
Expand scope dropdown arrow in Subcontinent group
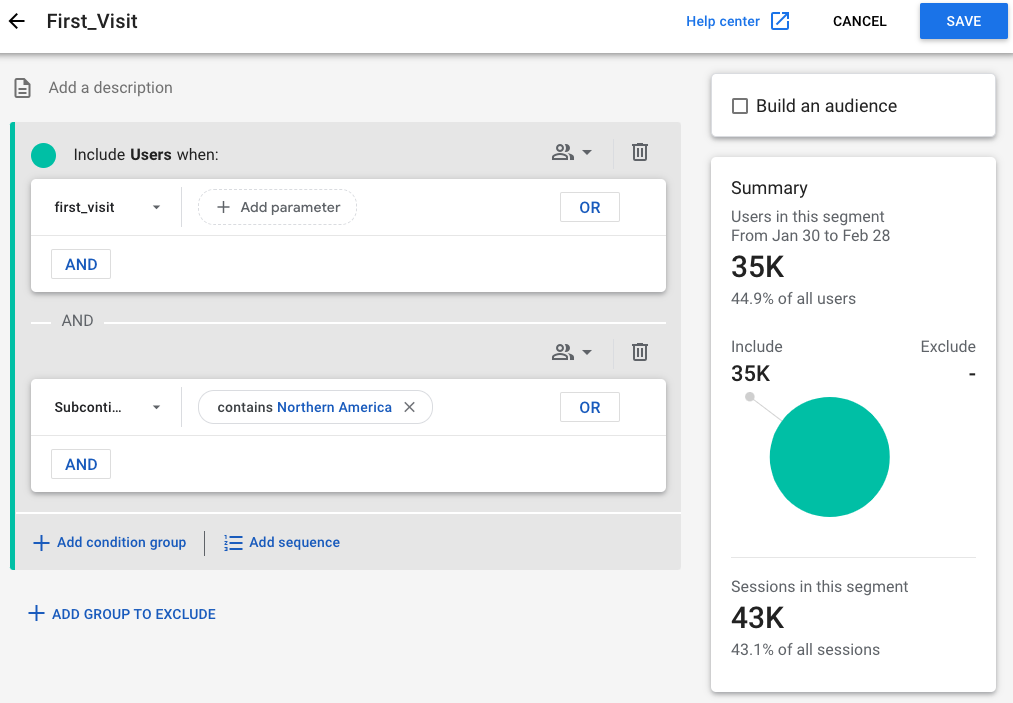pyautogui.click(x=587, y=352)
